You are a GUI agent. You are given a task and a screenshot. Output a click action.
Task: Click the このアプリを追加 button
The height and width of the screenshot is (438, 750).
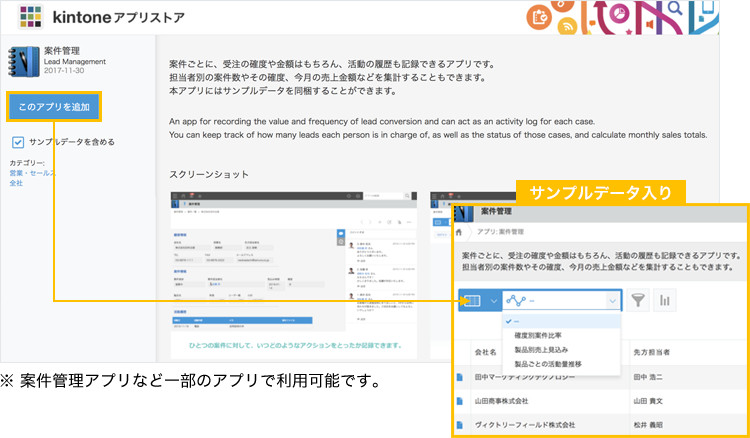point(52,106)
